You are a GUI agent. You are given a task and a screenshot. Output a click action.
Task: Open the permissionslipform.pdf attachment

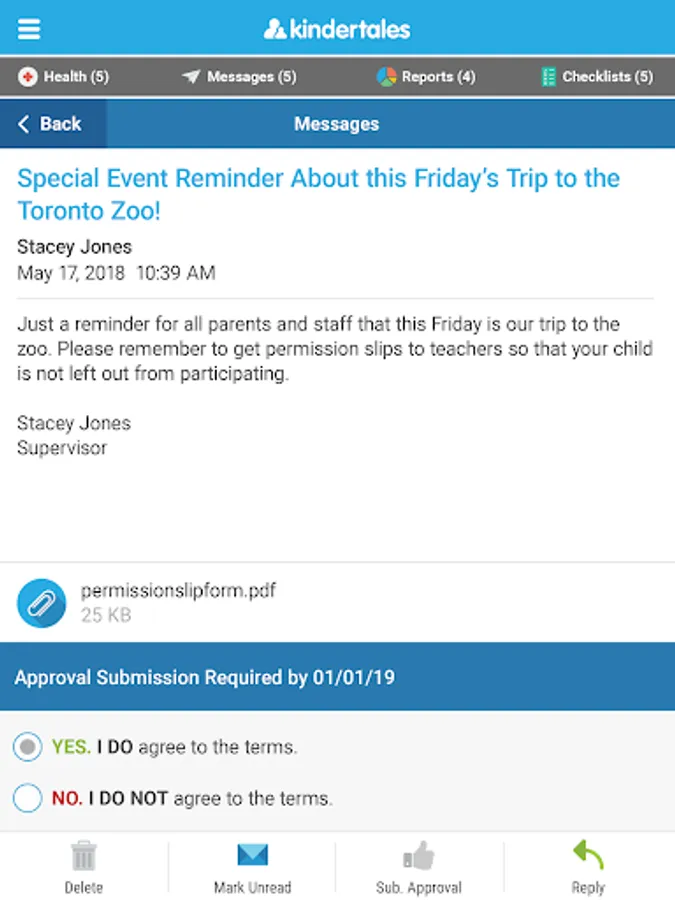click(x=178, y=591)
